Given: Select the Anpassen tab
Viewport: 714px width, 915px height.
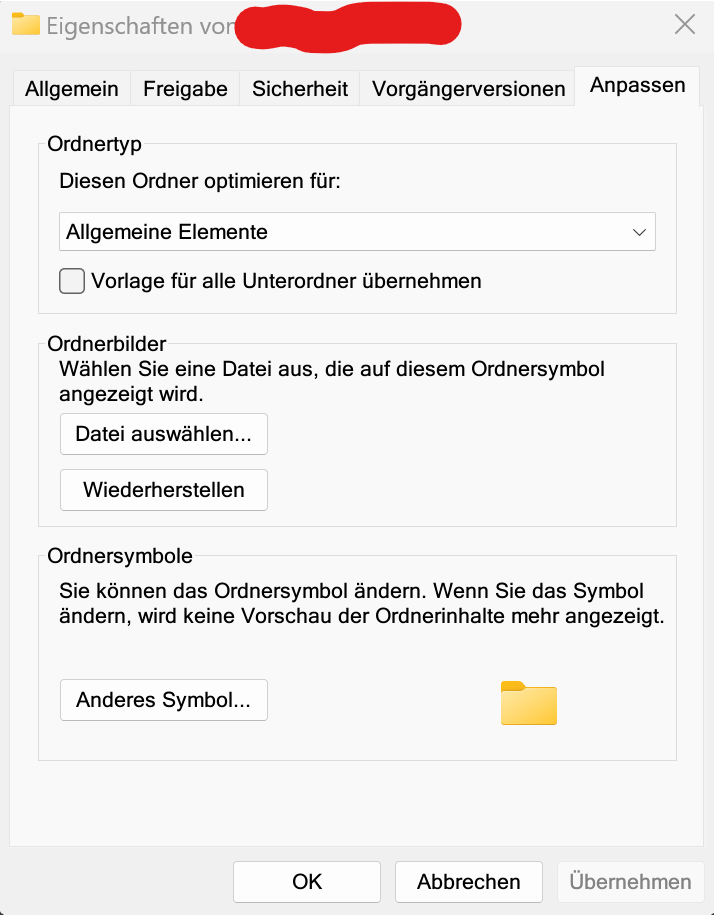Looking at the screenshot, I should [637, 85].
